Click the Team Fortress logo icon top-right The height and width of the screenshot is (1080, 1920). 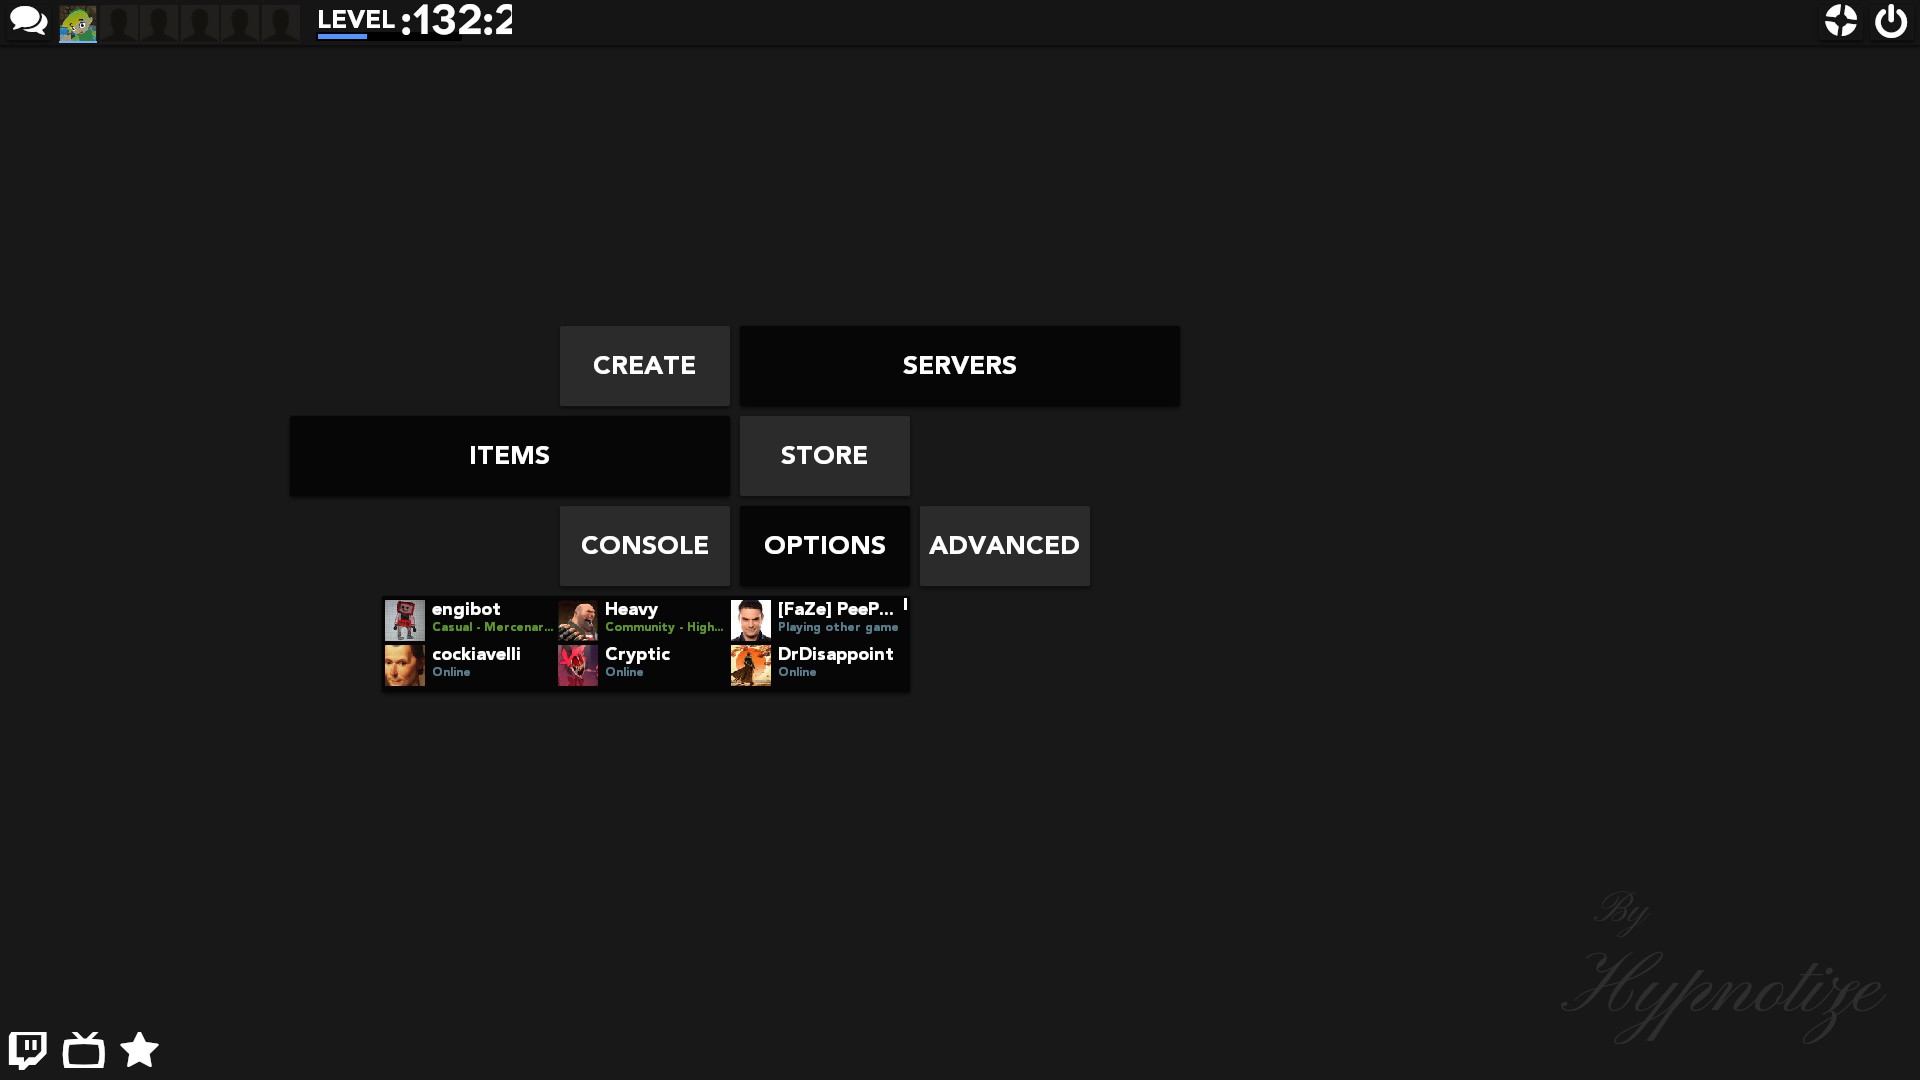(1843, 20)
